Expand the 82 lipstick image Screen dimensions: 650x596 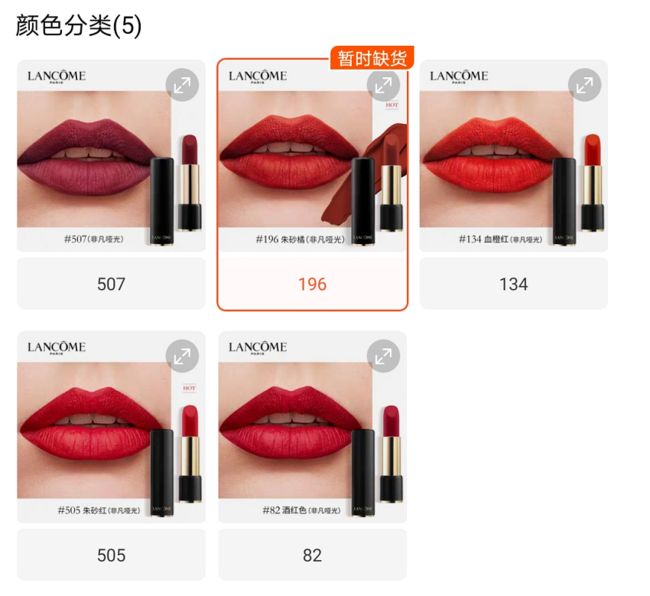383,356
